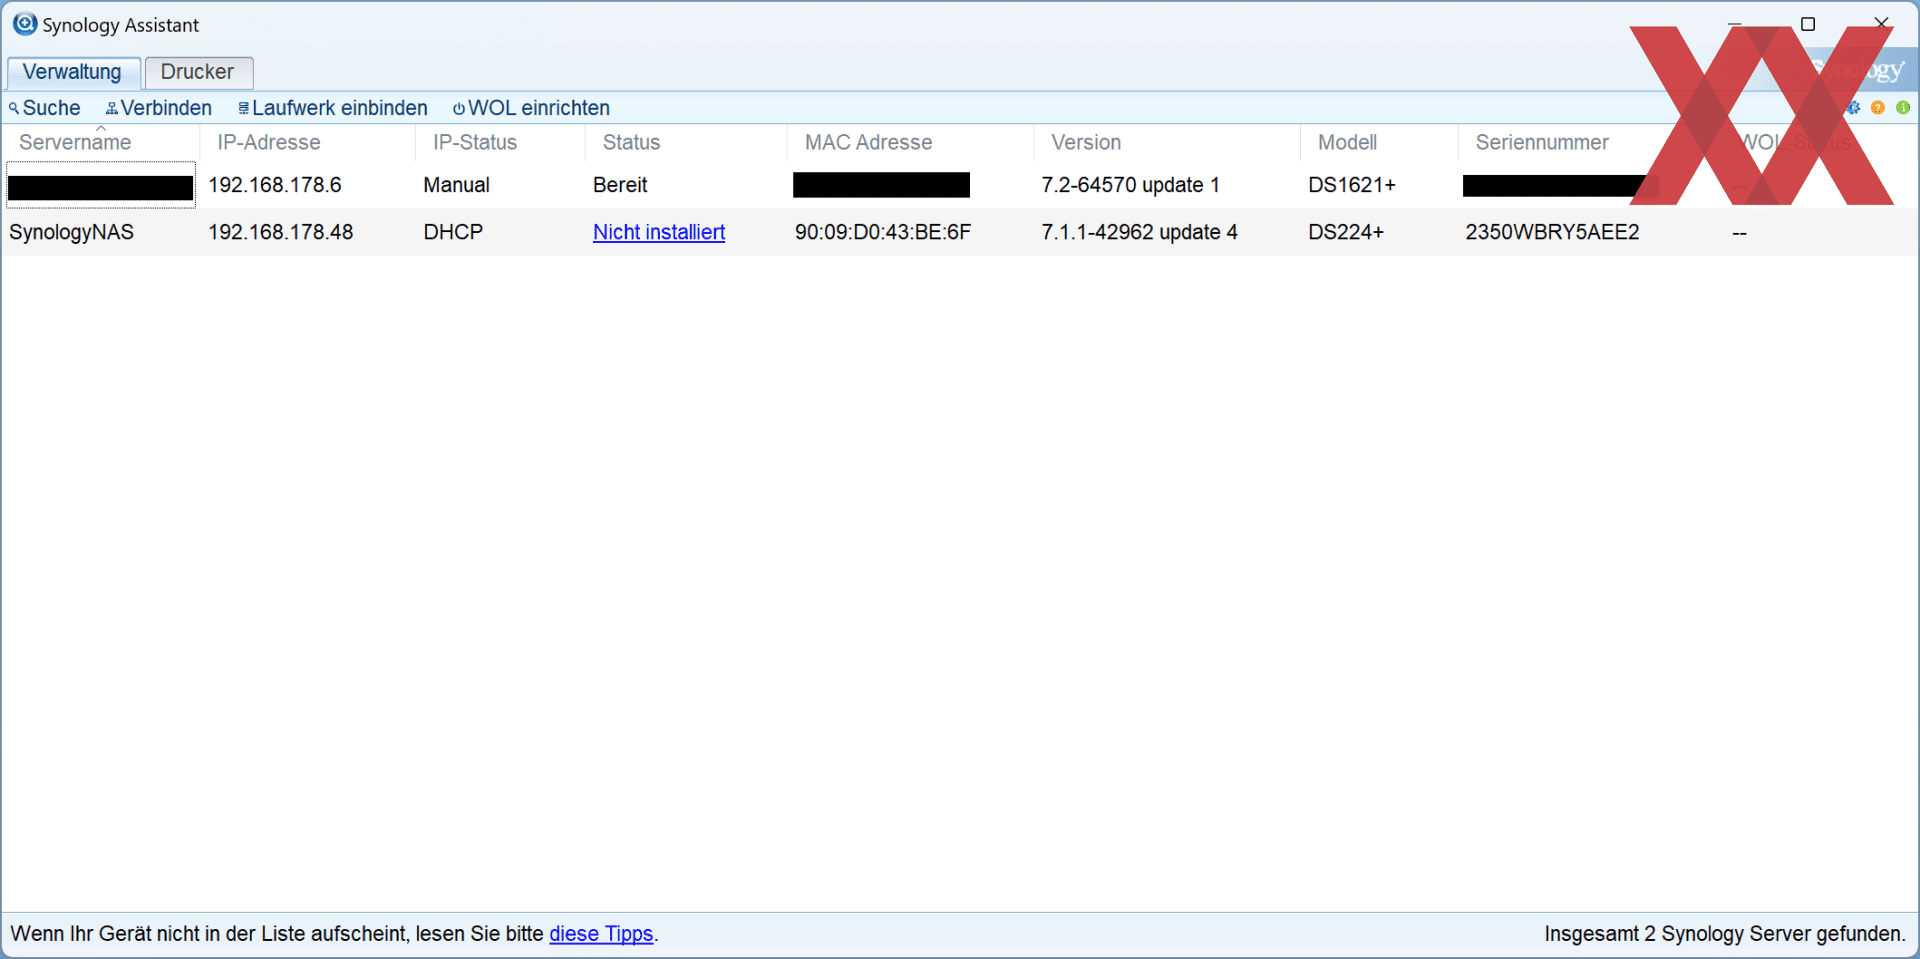This screenshot has width=1920, height=959.
Task: Click the DS1621+ model cell
Action: point(1352,185)
